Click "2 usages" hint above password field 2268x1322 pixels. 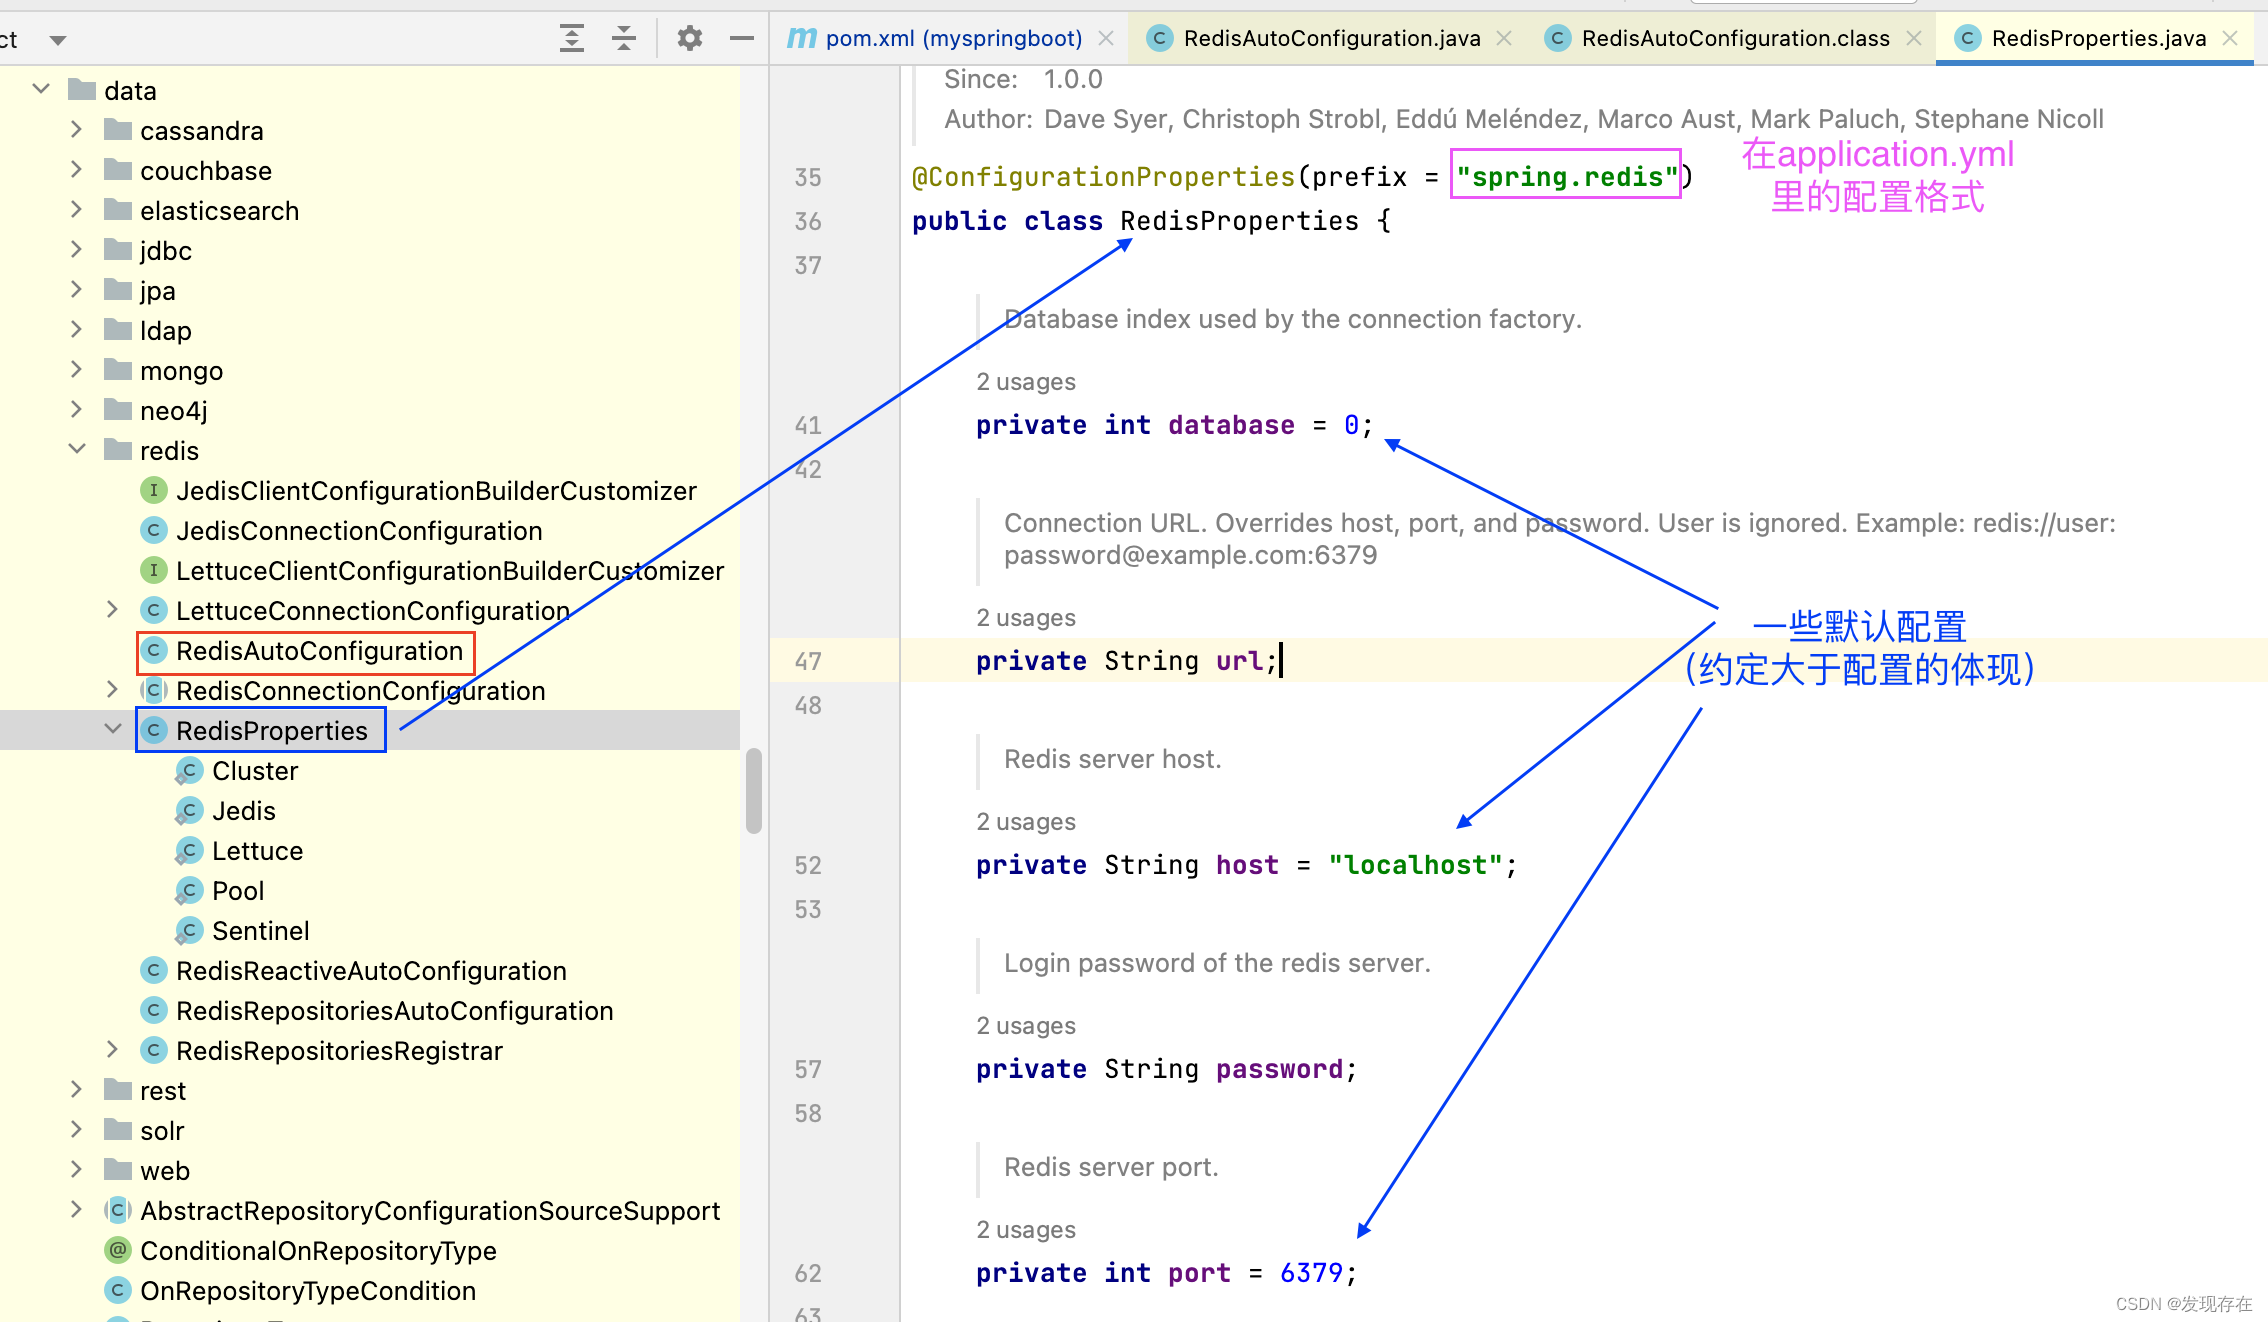click(x=1026, y=1026)
